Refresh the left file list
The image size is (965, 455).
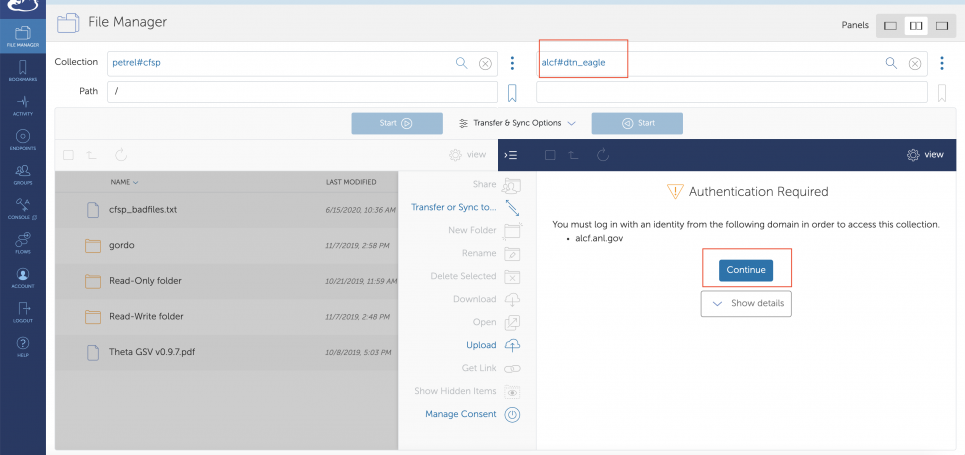(x=120, y=155)
